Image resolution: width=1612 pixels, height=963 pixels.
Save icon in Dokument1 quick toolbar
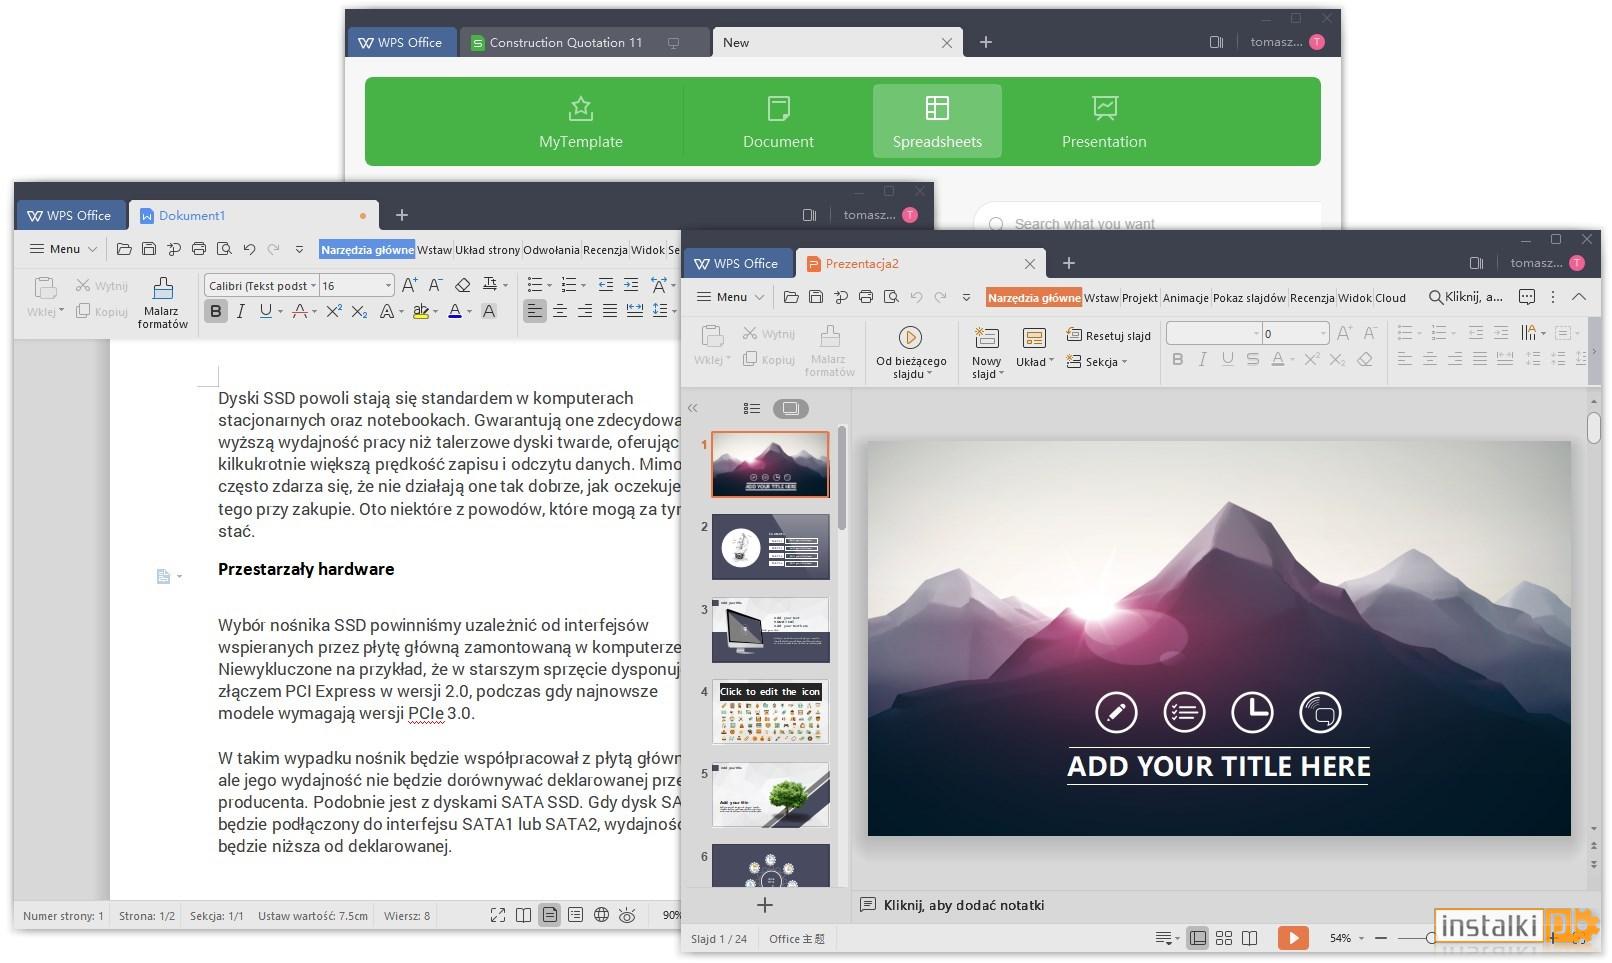coord(149,249)
